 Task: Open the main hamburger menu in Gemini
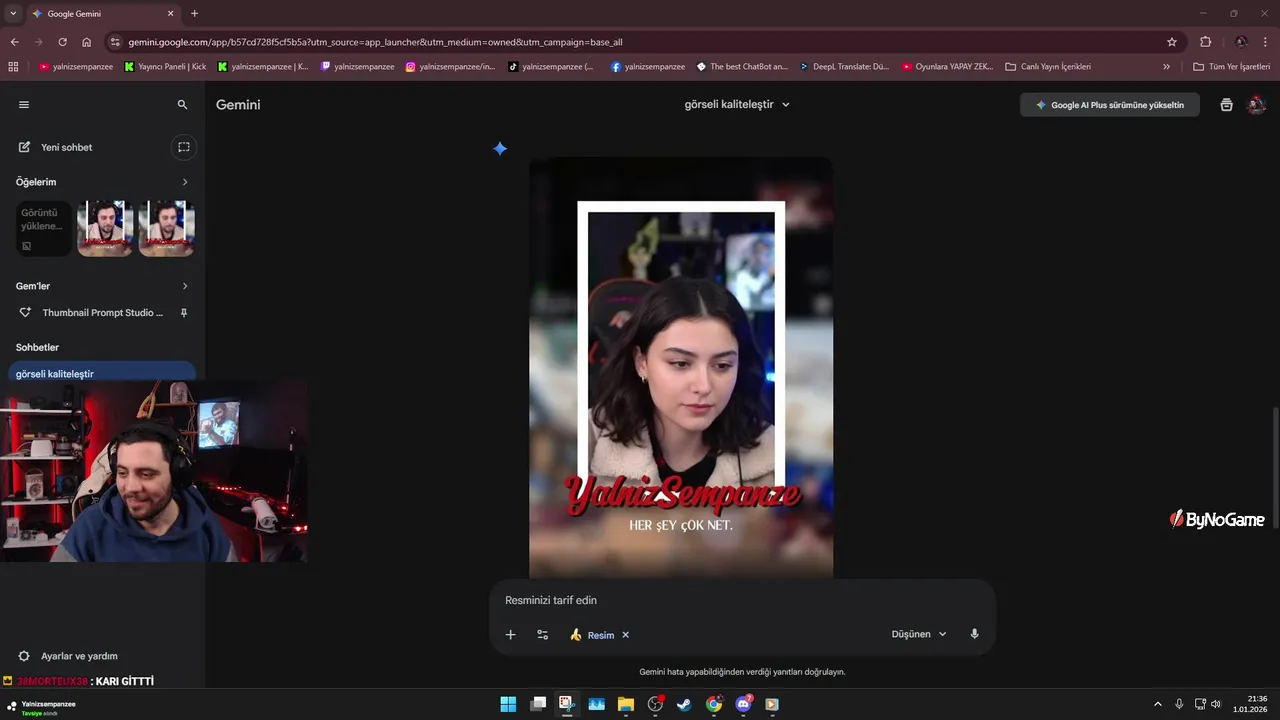pos(24,104)
